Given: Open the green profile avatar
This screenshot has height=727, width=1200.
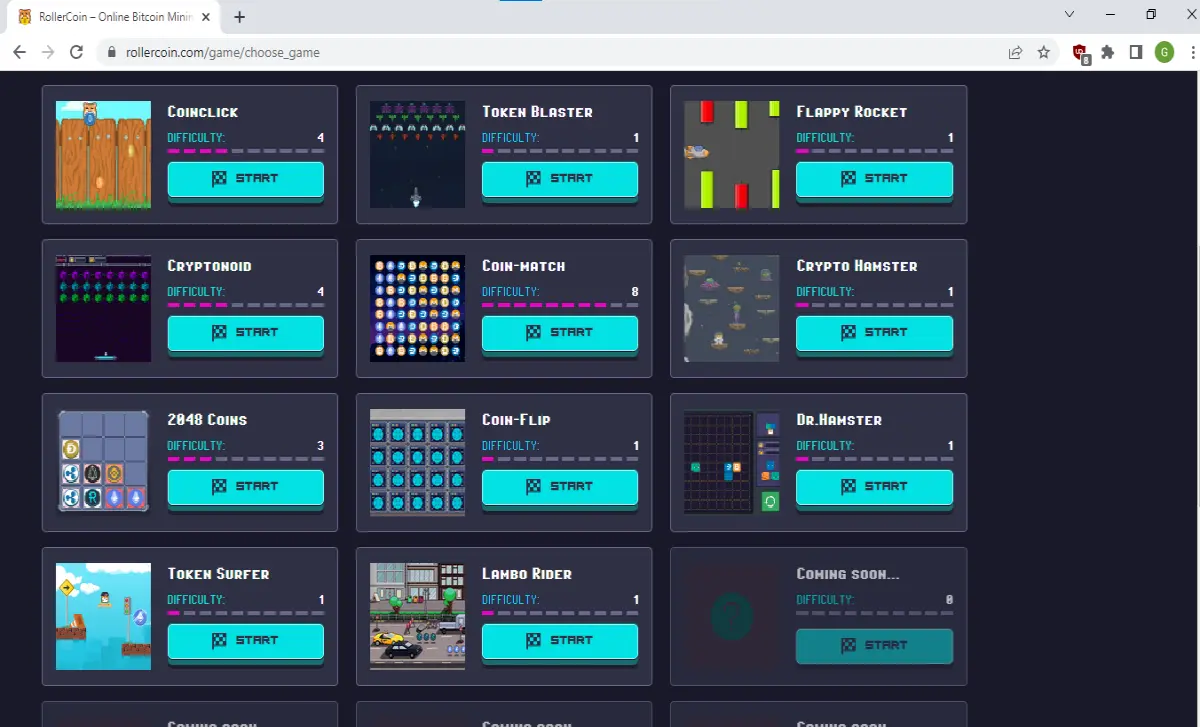Looking at the screenshot, I should click(x=1164, y=52).
